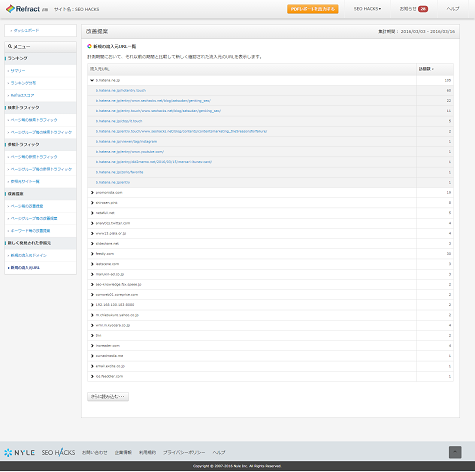The width and height of the screenshot is (475, 472).
Task: Open 参照元サイト一覧 in the sidebar
Action: [25, 181]
